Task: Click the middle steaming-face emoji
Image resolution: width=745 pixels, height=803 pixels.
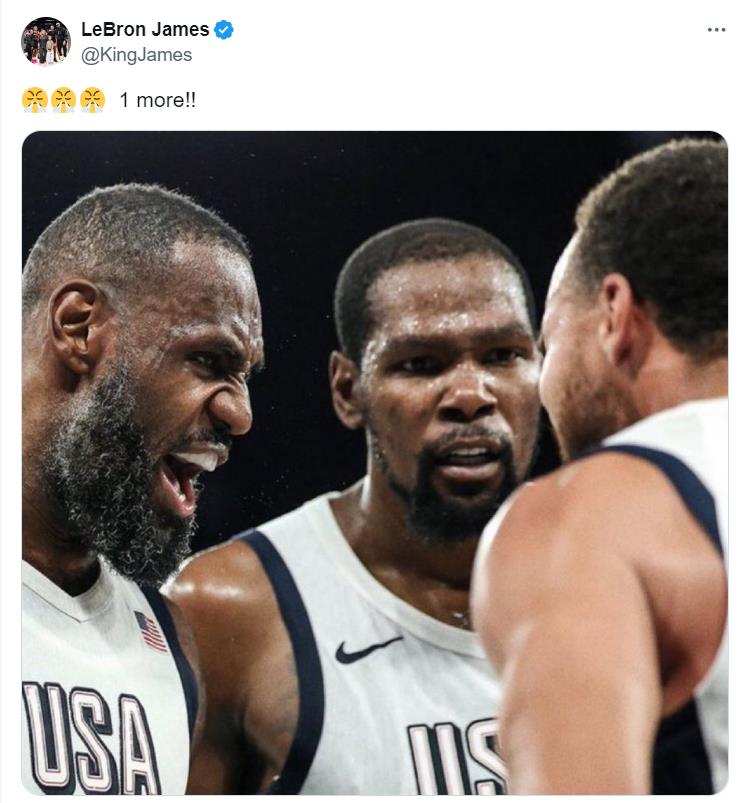Action: pyautogui.click(x=63, y=100)
